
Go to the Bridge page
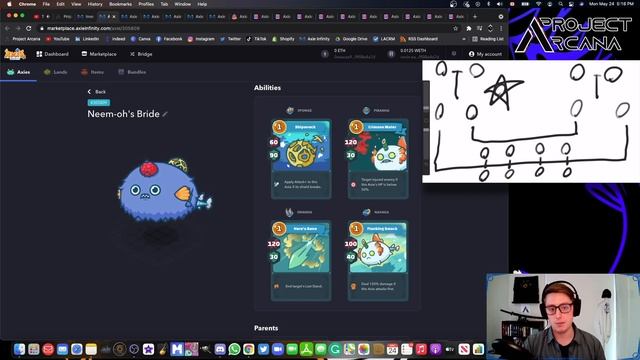(x=141, y=54)
